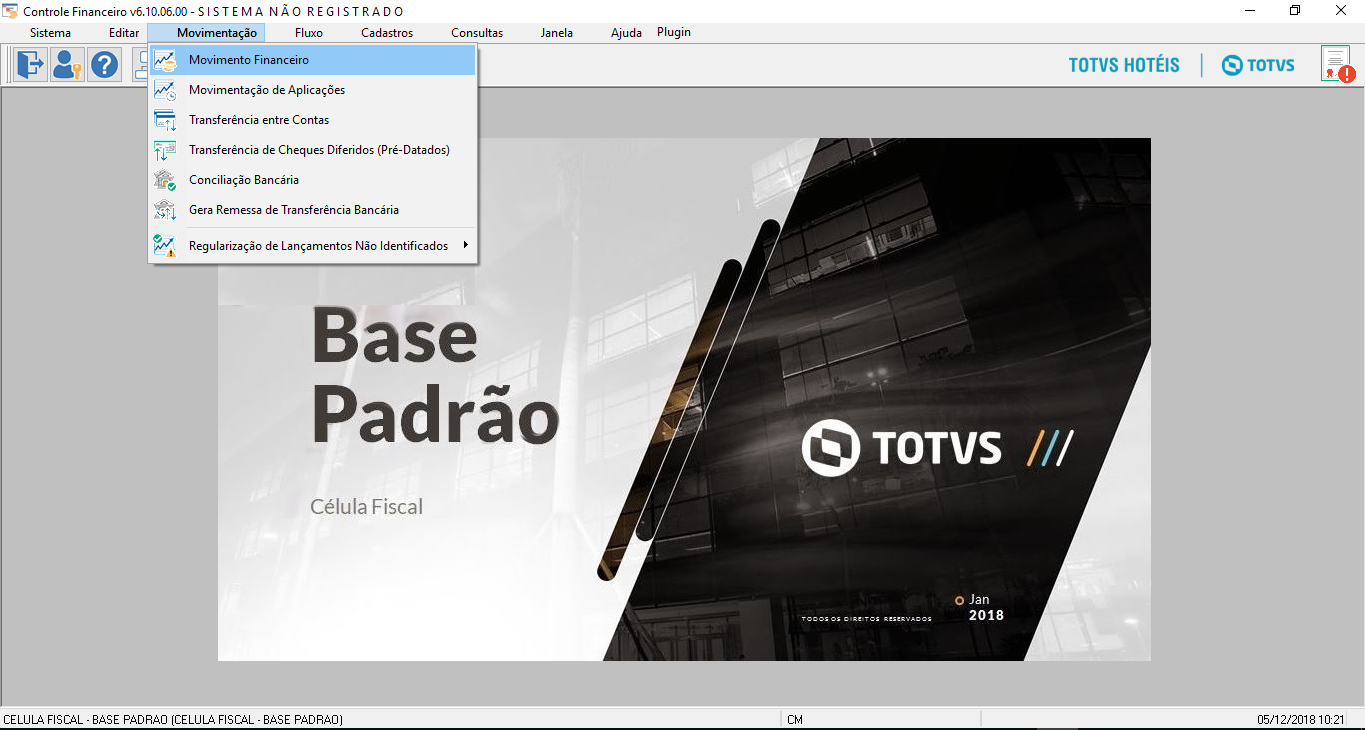Open the Ajuda menu
Screen dimensions: 1365x730
click(626, 33)
